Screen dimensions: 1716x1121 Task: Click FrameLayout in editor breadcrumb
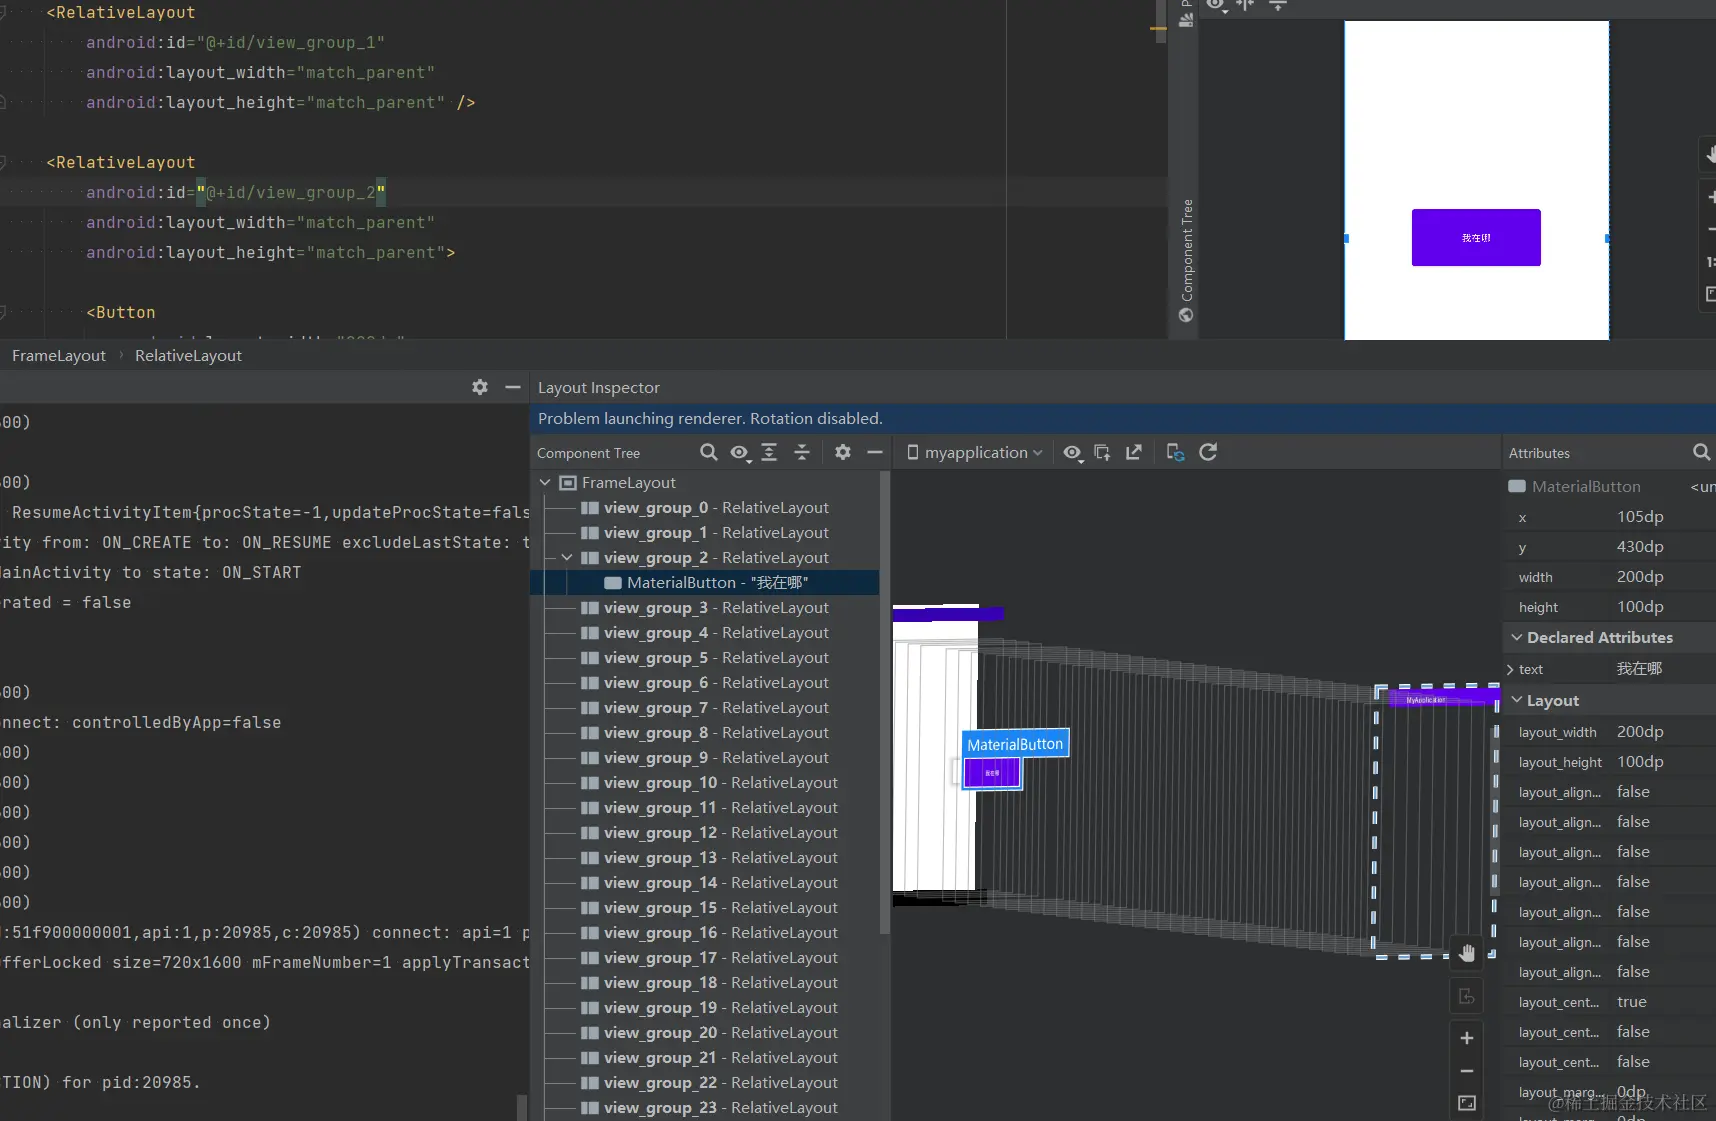click(59, 355)
